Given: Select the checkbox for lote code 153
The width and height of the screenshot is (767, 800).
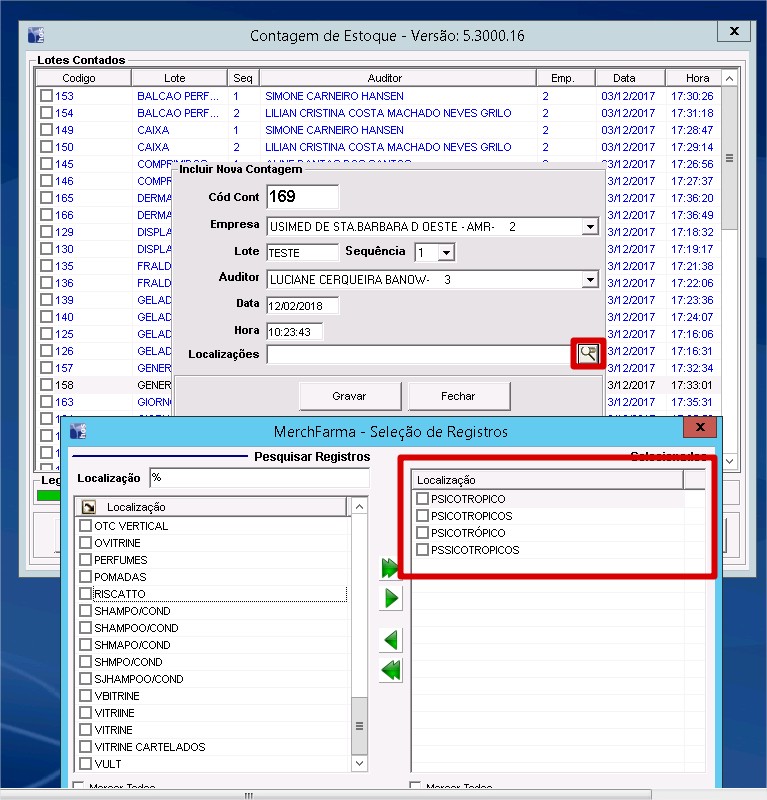Looking at the screenshot, I should [x=46, y=96].
